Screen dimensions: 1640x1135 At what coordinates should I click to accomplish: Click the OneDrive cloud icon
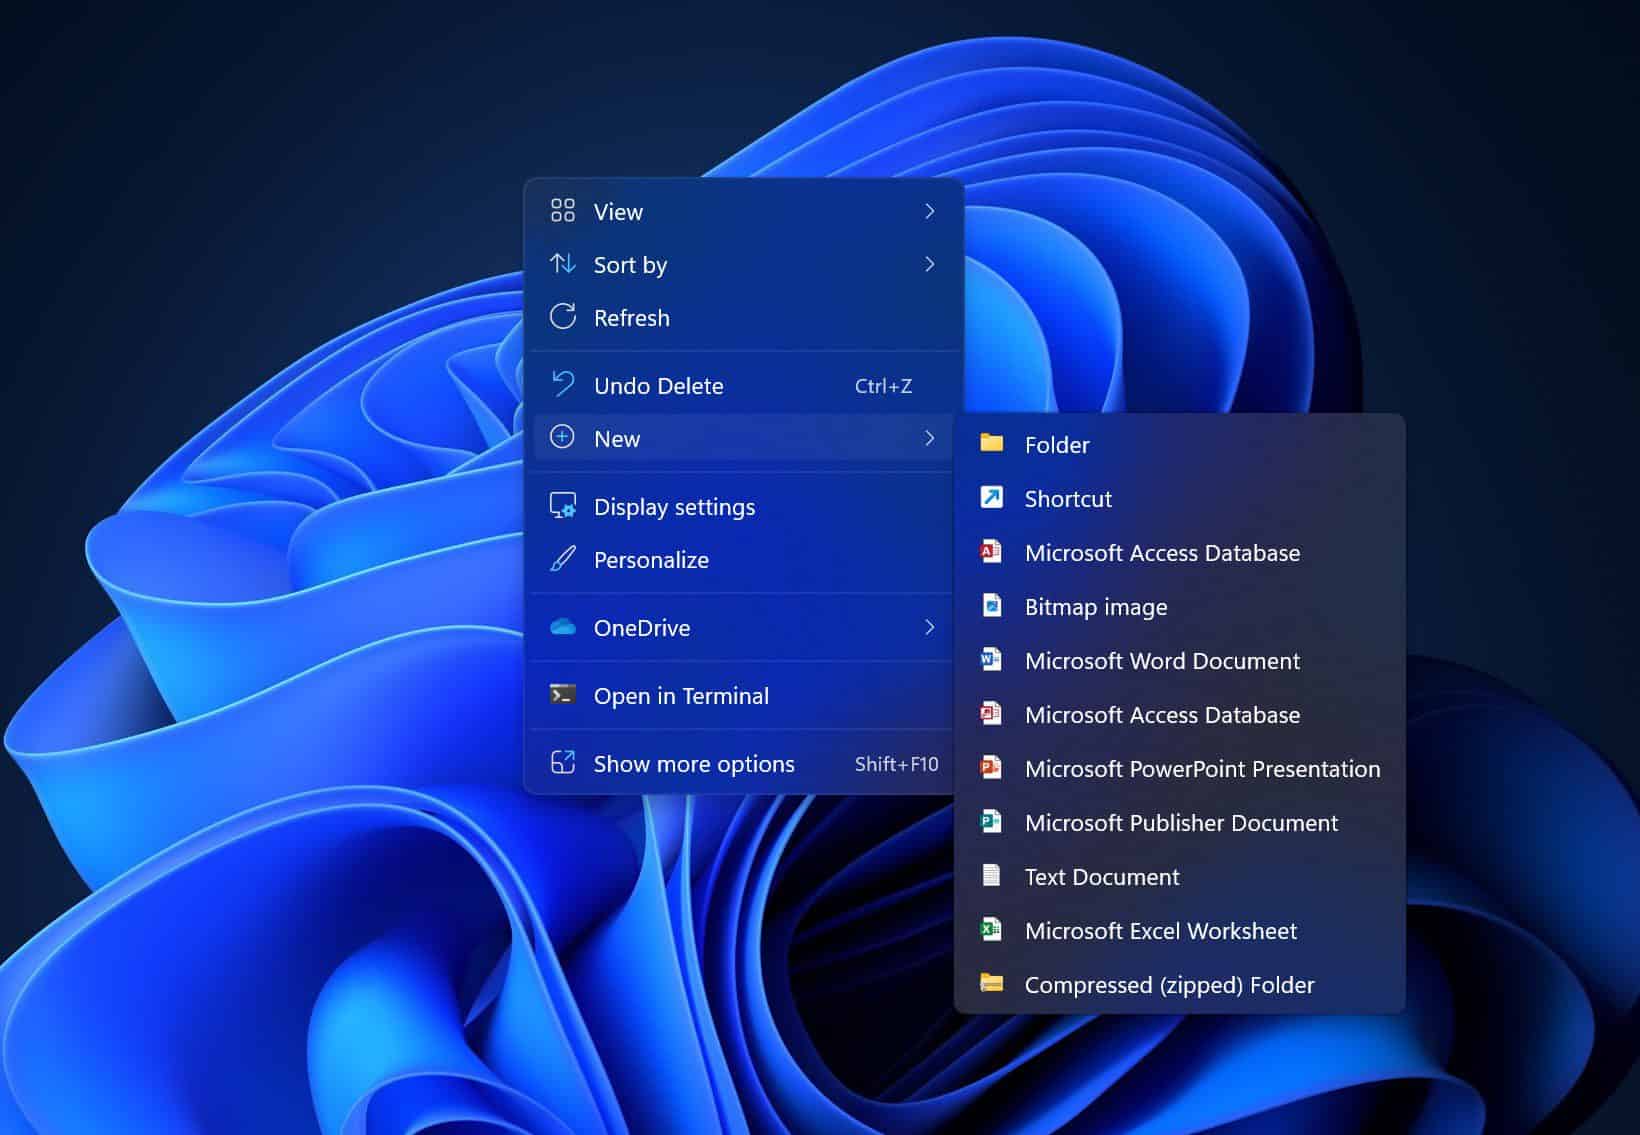[563, 627]
